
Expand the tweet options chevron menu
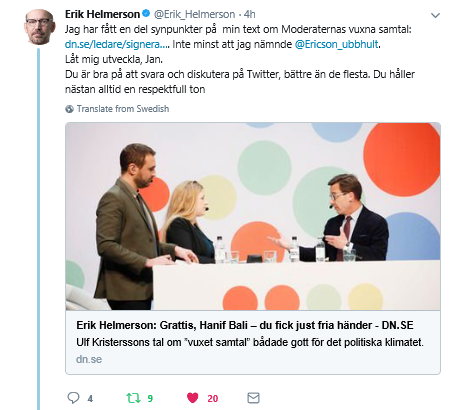435,15
